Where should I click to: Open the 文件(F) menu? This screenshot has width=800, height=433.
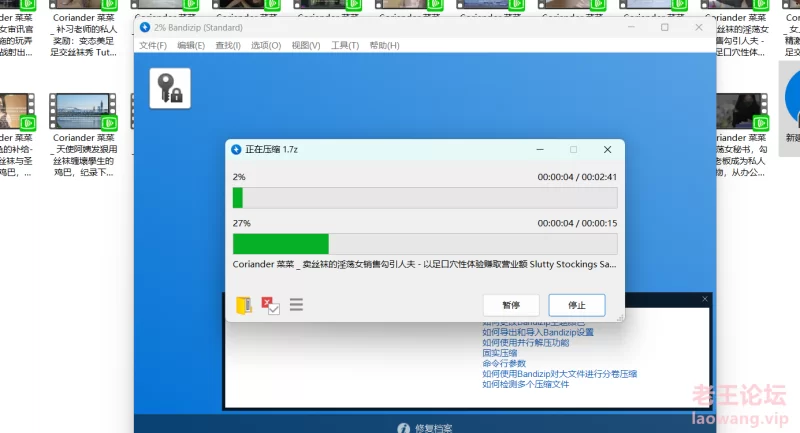point(153,45)
